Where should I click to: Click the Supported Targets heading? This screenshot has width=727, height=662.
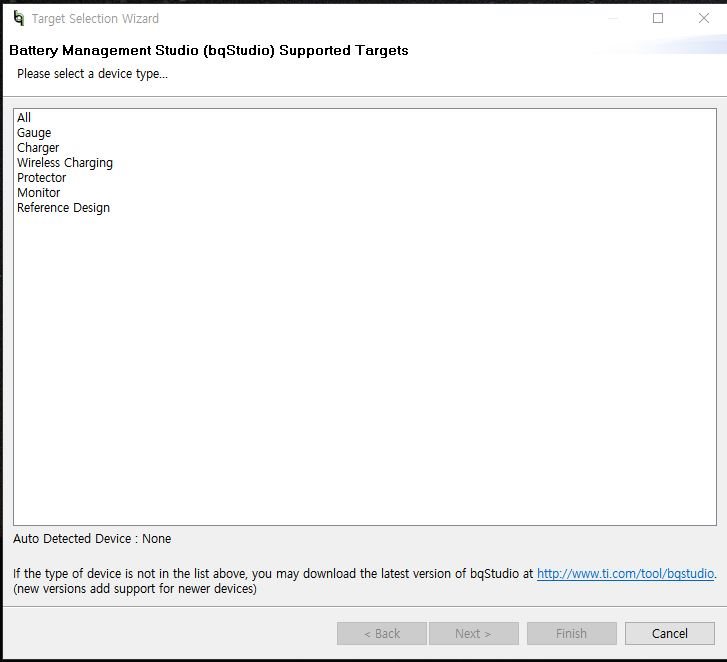(x=209, y=50)
